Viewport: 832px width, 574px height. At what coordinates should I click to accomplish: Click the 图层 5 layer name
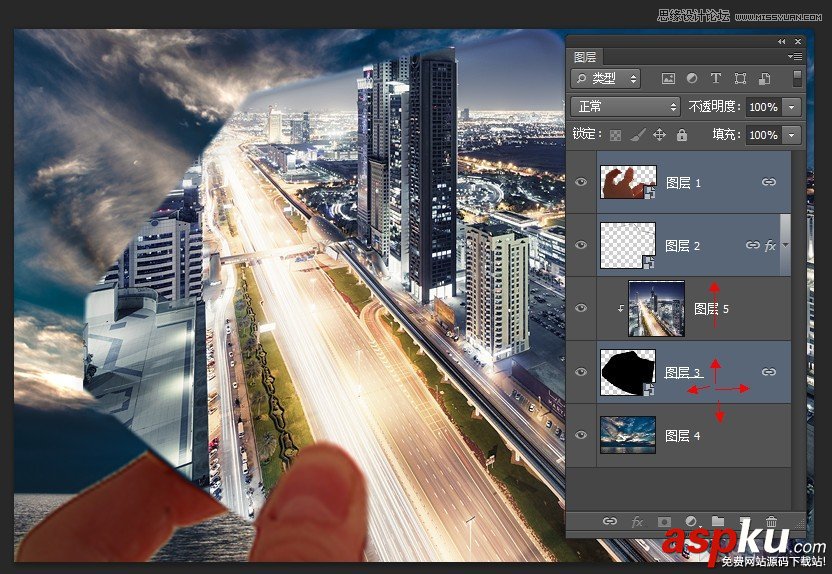coord(712,309)
